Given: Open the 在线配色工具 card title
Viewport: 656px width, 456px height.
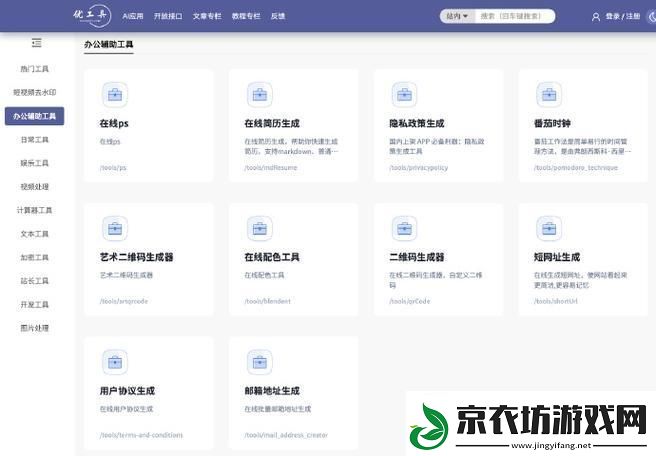Looking at the screenshot, I should coord(272,257).
